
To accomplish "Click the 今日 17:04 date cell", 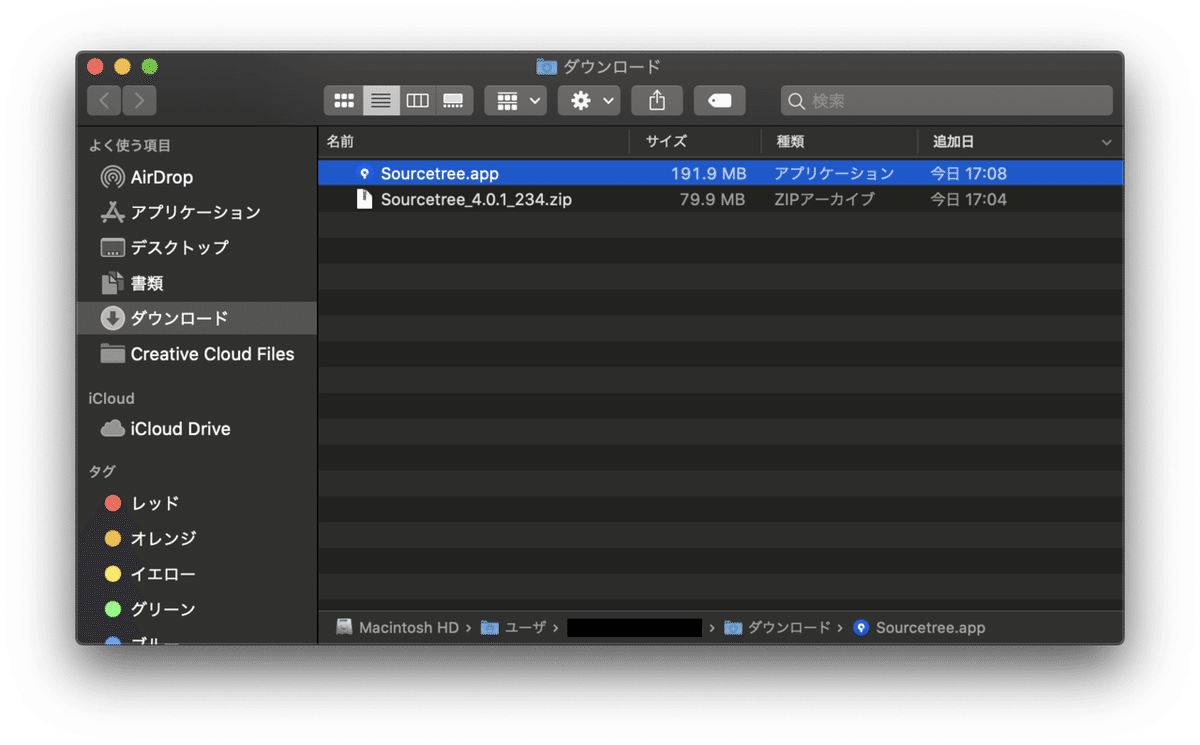I will [968, 199].
